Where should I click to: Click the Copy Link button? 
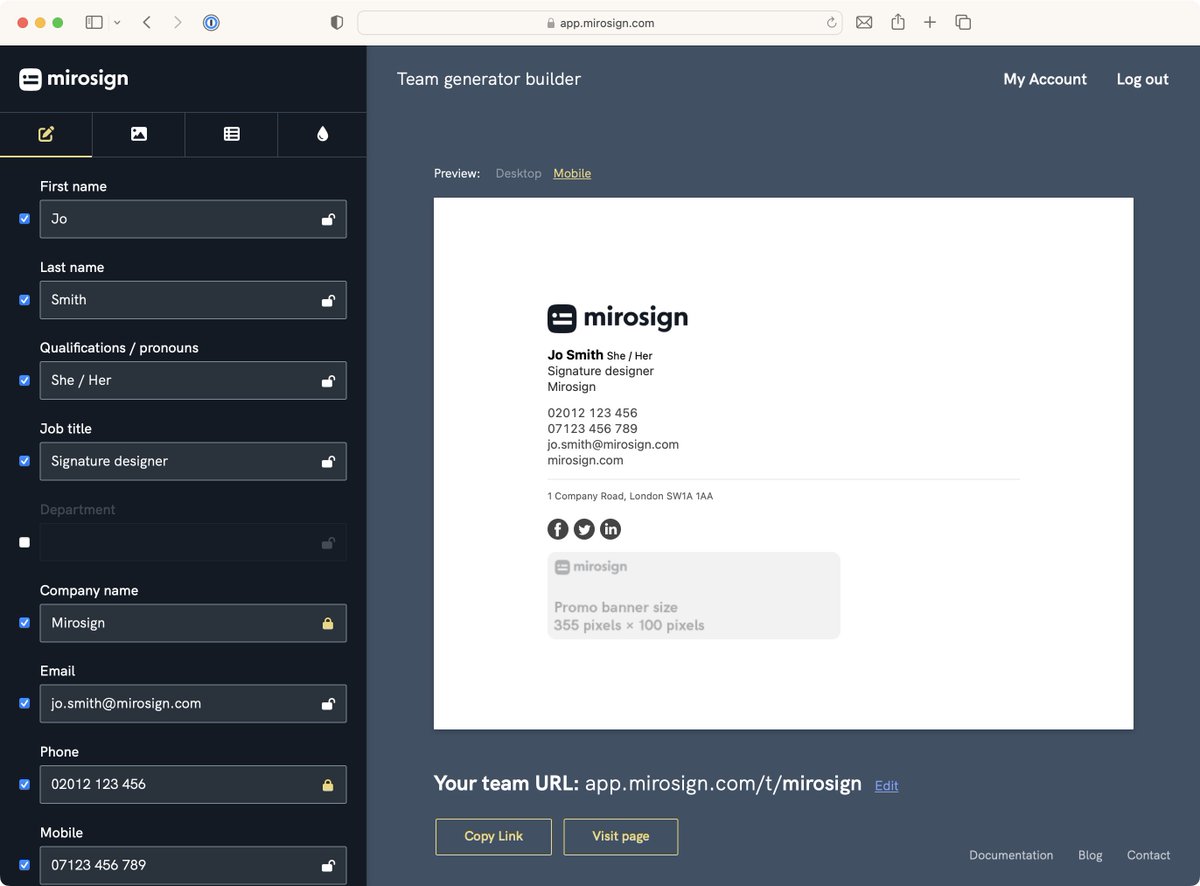493,837
